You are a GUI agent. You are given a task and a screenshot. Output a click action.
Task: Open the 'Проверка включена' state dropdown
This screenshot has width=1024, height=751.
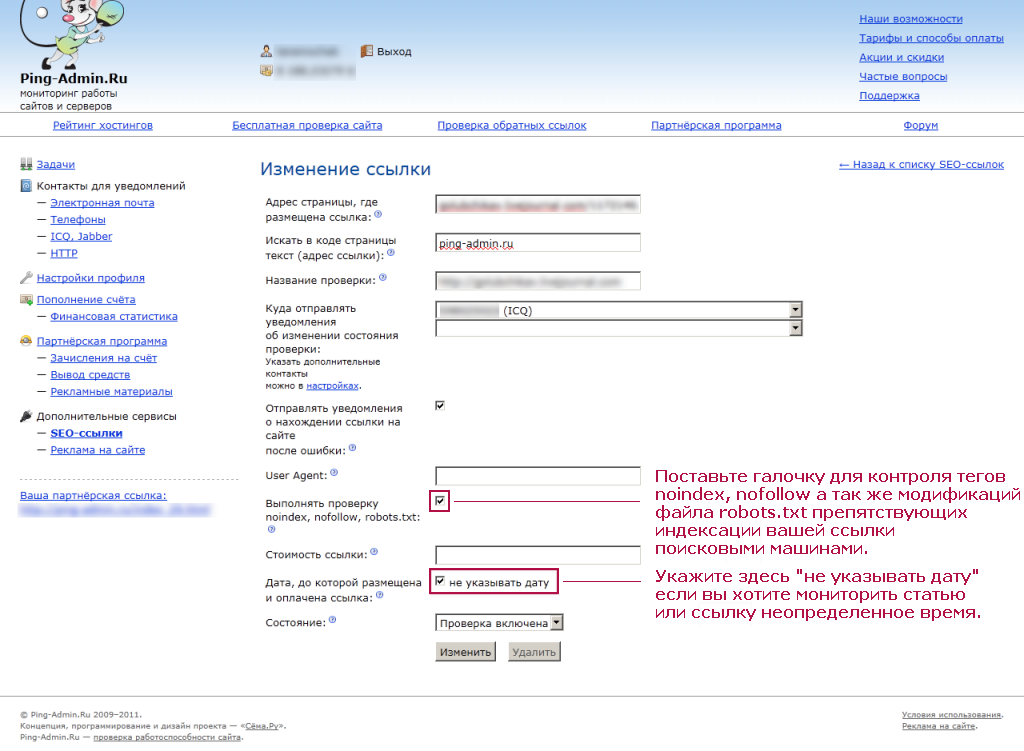coord(499,623)
